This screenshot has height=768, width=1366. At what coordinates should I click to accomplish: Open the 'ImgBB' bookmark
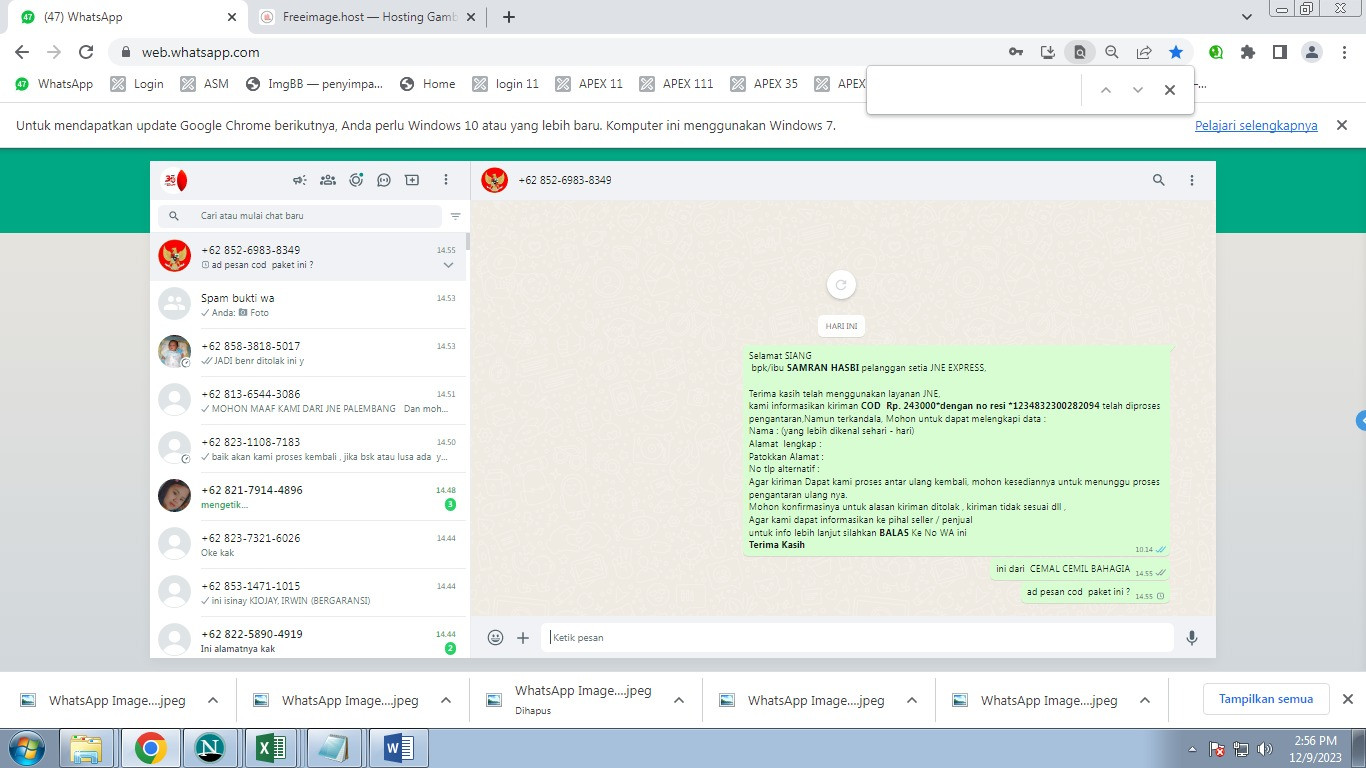coord(315,84)
